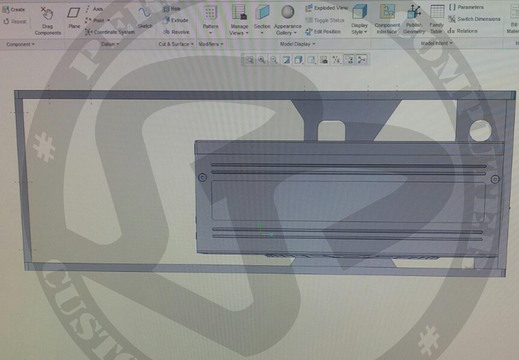Expand the Pattern dropdown arrow
519x360 pixels.
(x=210, y=33)
